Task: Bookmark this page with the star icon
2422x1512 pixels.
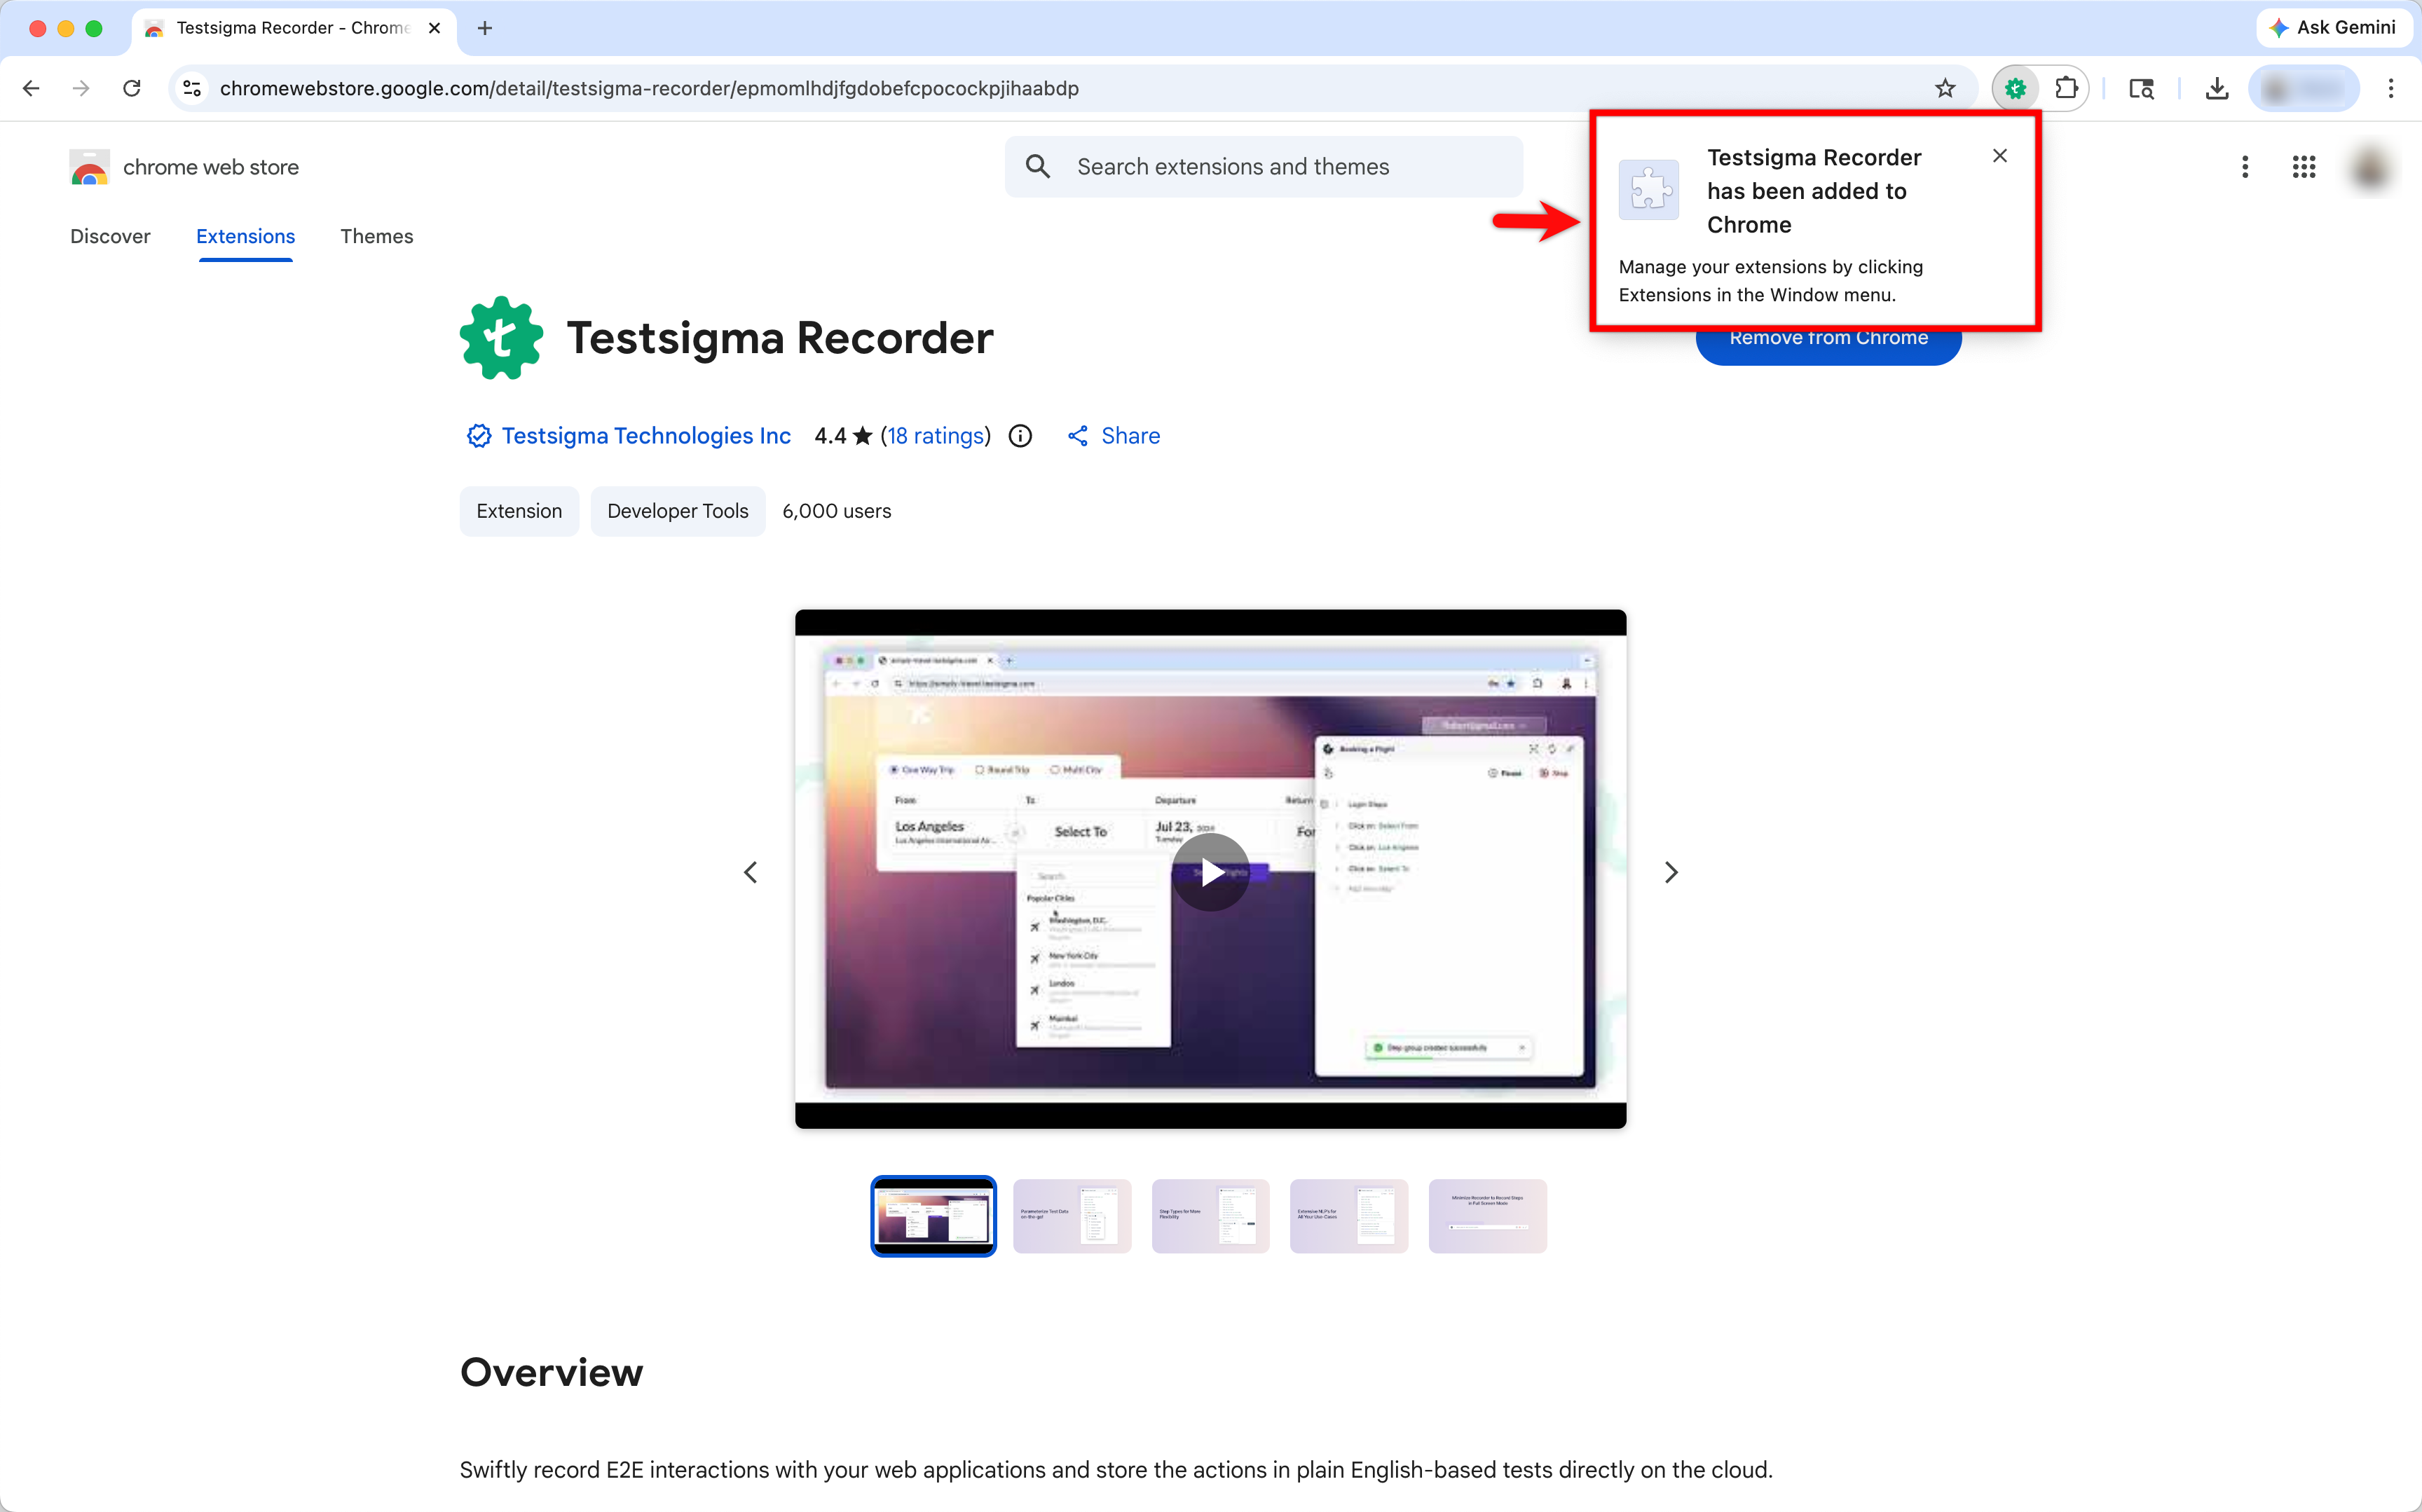Action: 1944,88
